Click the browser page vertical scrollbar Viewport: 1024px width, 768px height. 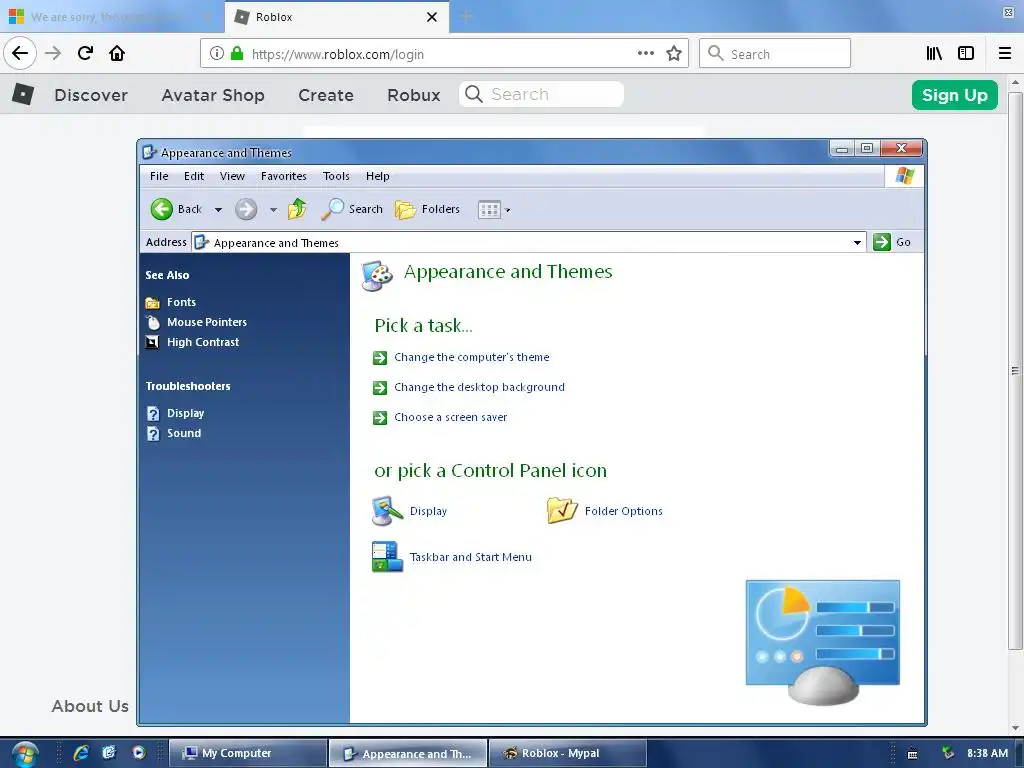(1015, 370)
